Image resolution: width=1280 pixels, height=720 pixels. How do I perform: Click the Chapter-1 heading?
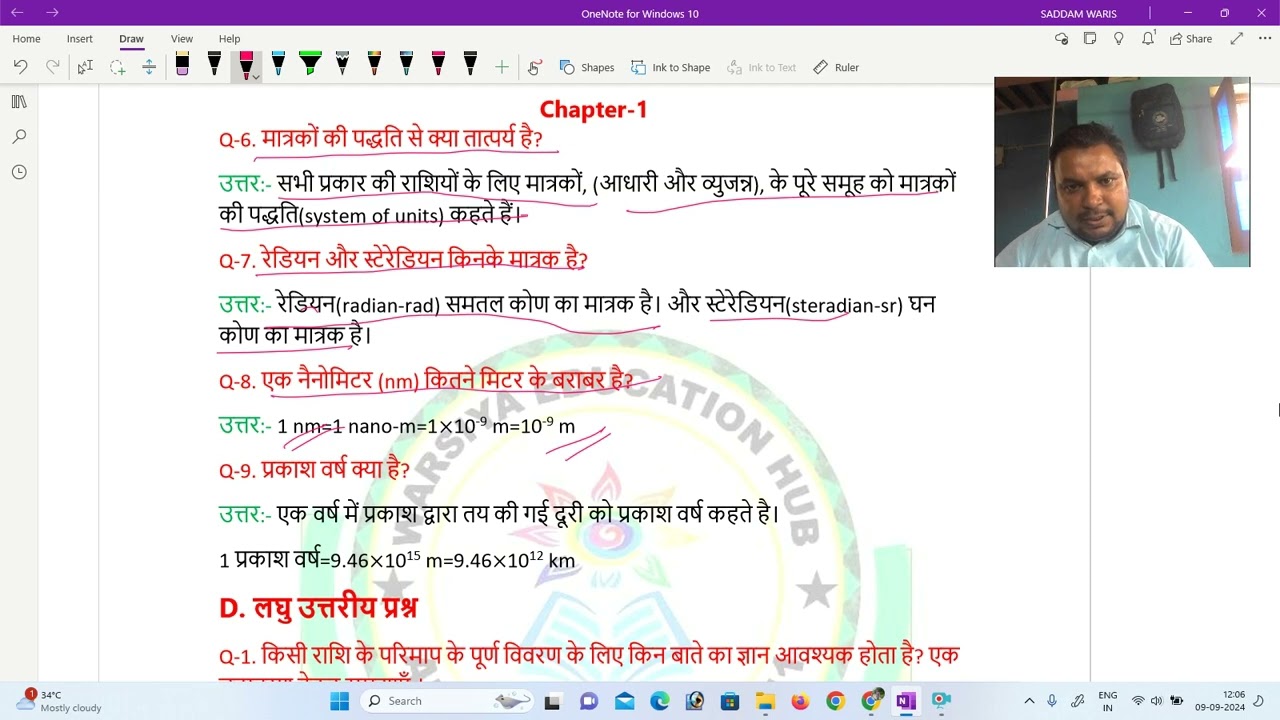[x=594, y=109]
